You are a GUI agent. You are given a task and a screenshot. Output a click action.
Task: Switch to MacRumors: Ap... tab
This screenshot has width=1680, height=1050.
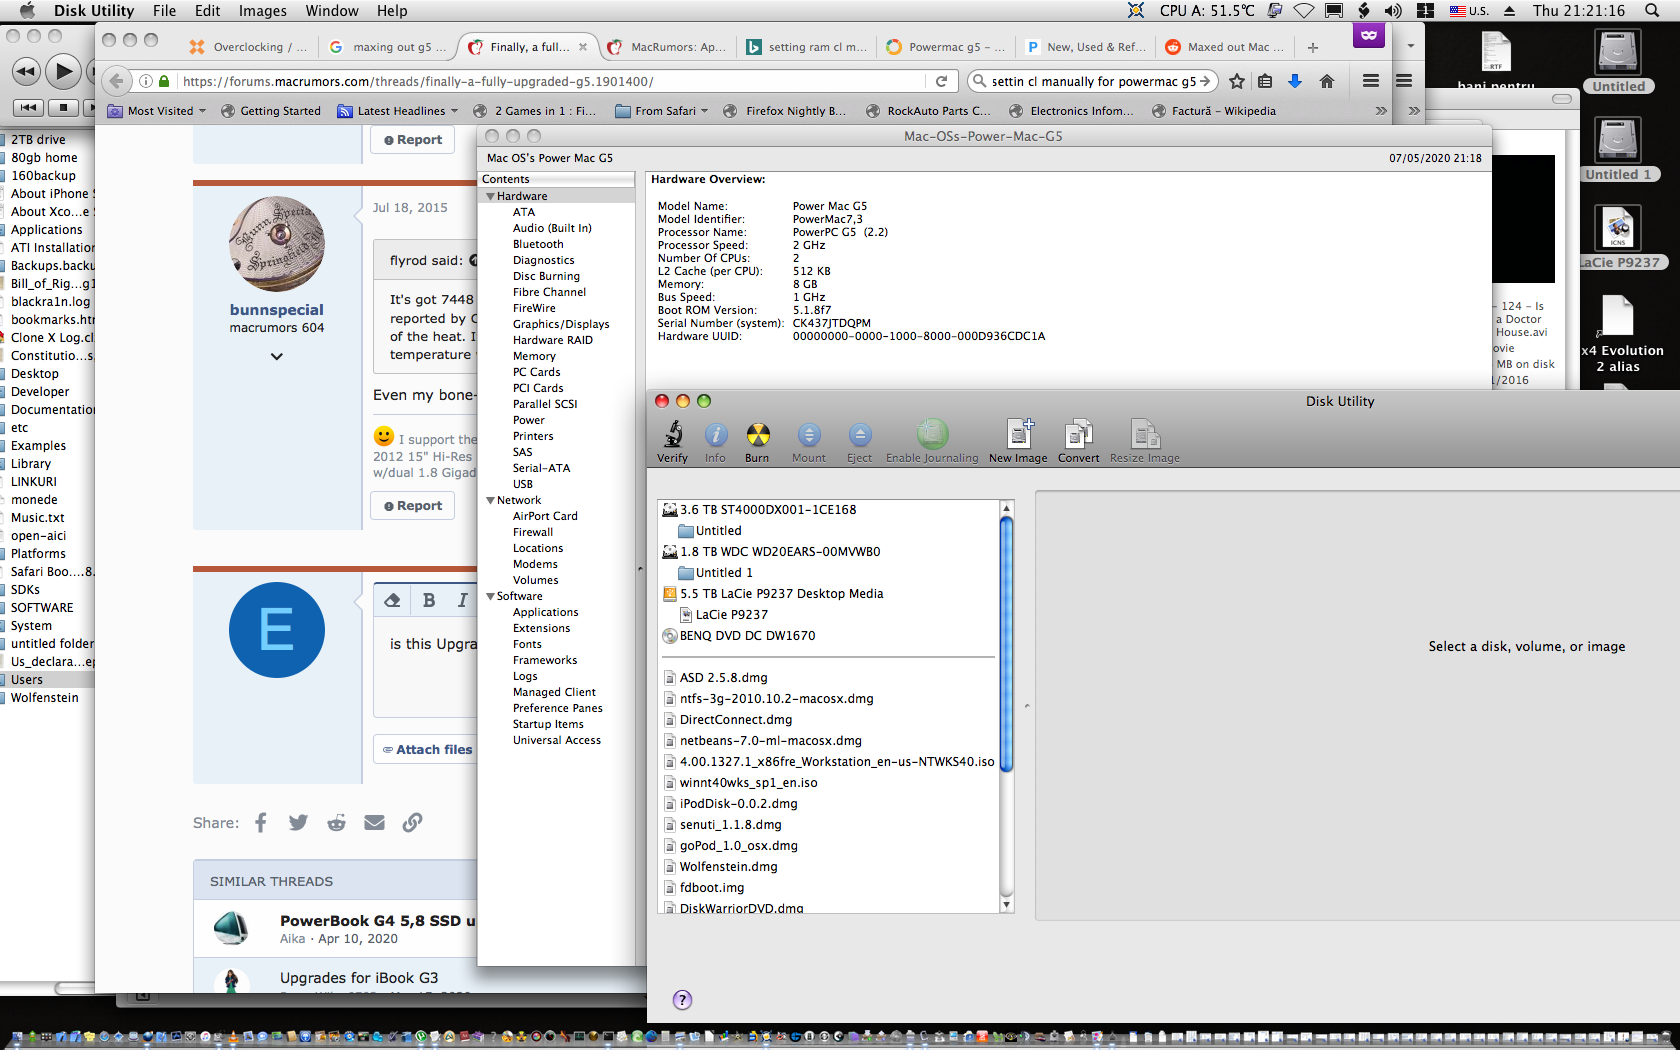tap(667, 47)
